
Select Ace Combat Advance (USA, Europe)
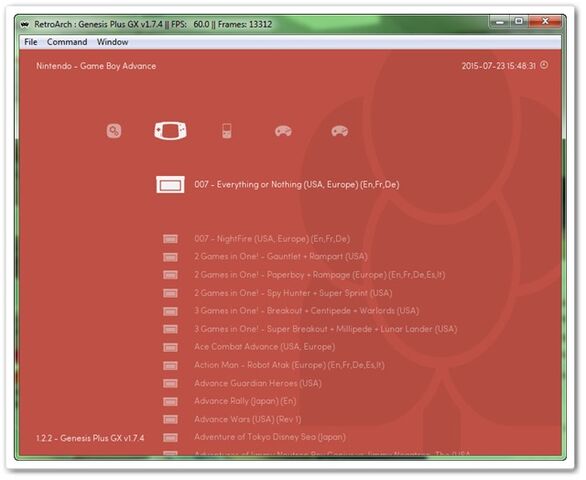264,347
